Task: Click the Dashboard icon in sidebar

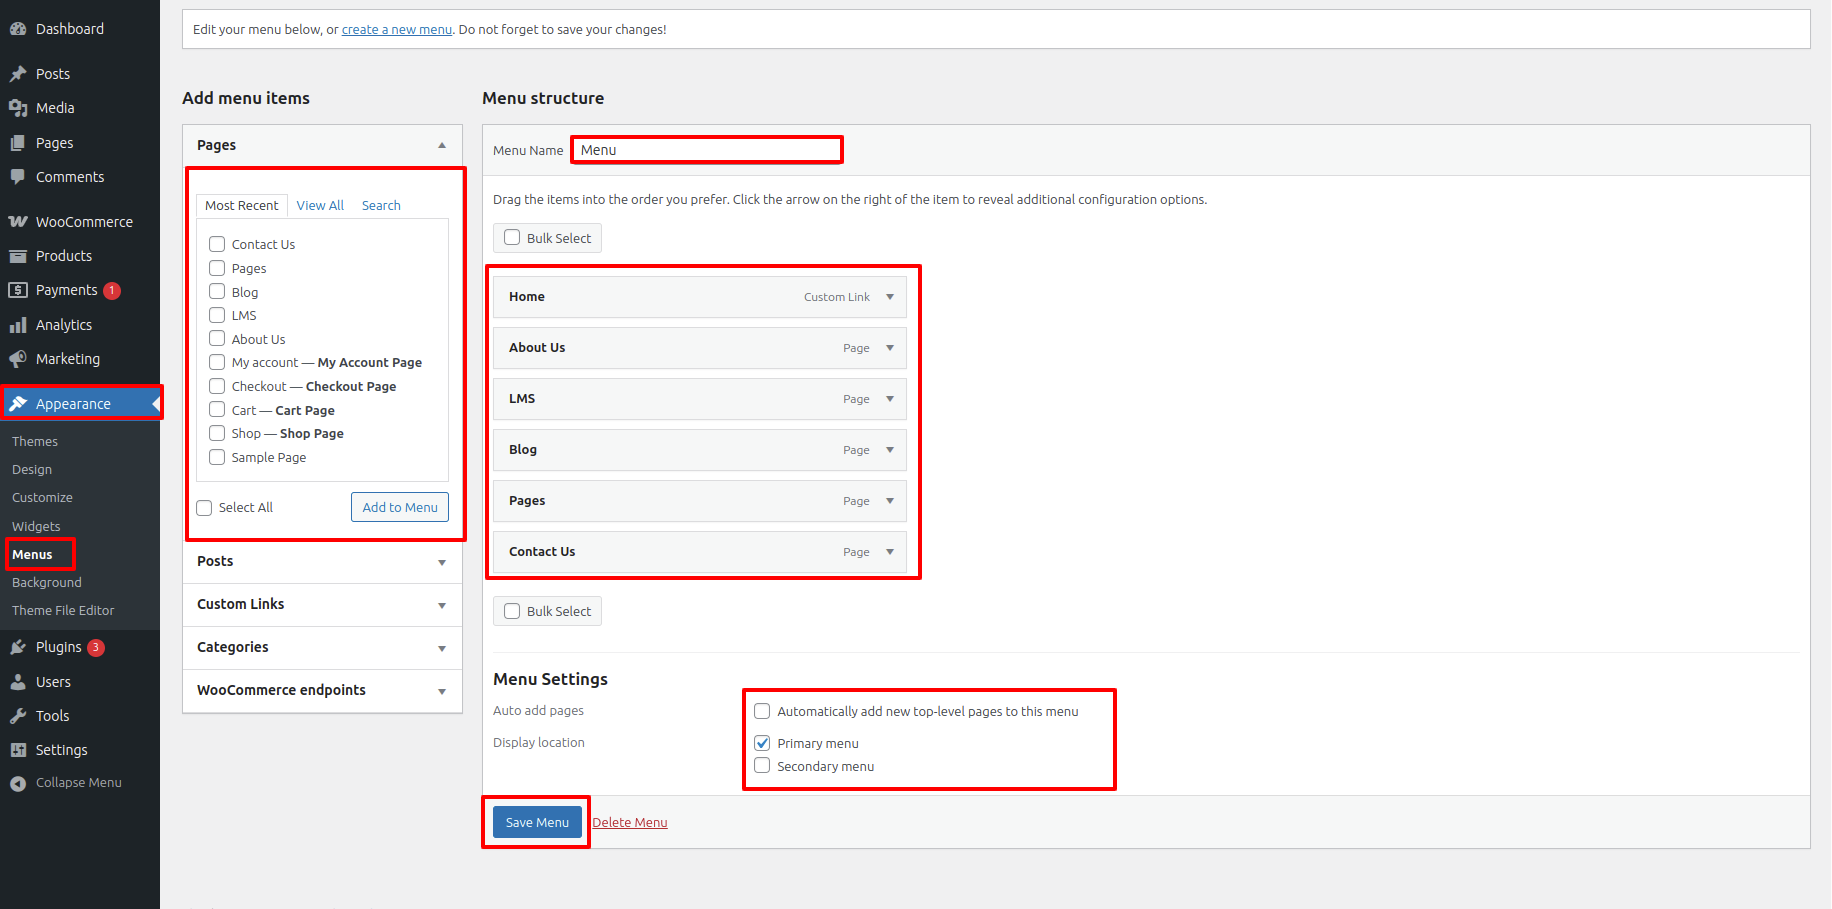Action: [18, 29]
